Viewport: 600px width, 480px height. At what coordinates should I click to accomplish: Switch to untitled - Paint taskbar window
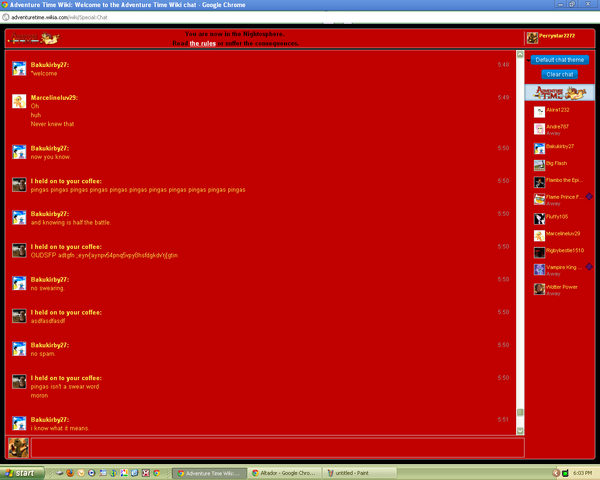click(359, 473)
